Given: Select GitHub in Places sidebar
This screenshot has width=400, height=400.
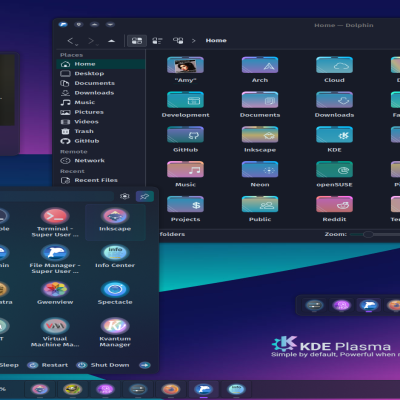Looking at the screenshot, I should tap(101, 141).
